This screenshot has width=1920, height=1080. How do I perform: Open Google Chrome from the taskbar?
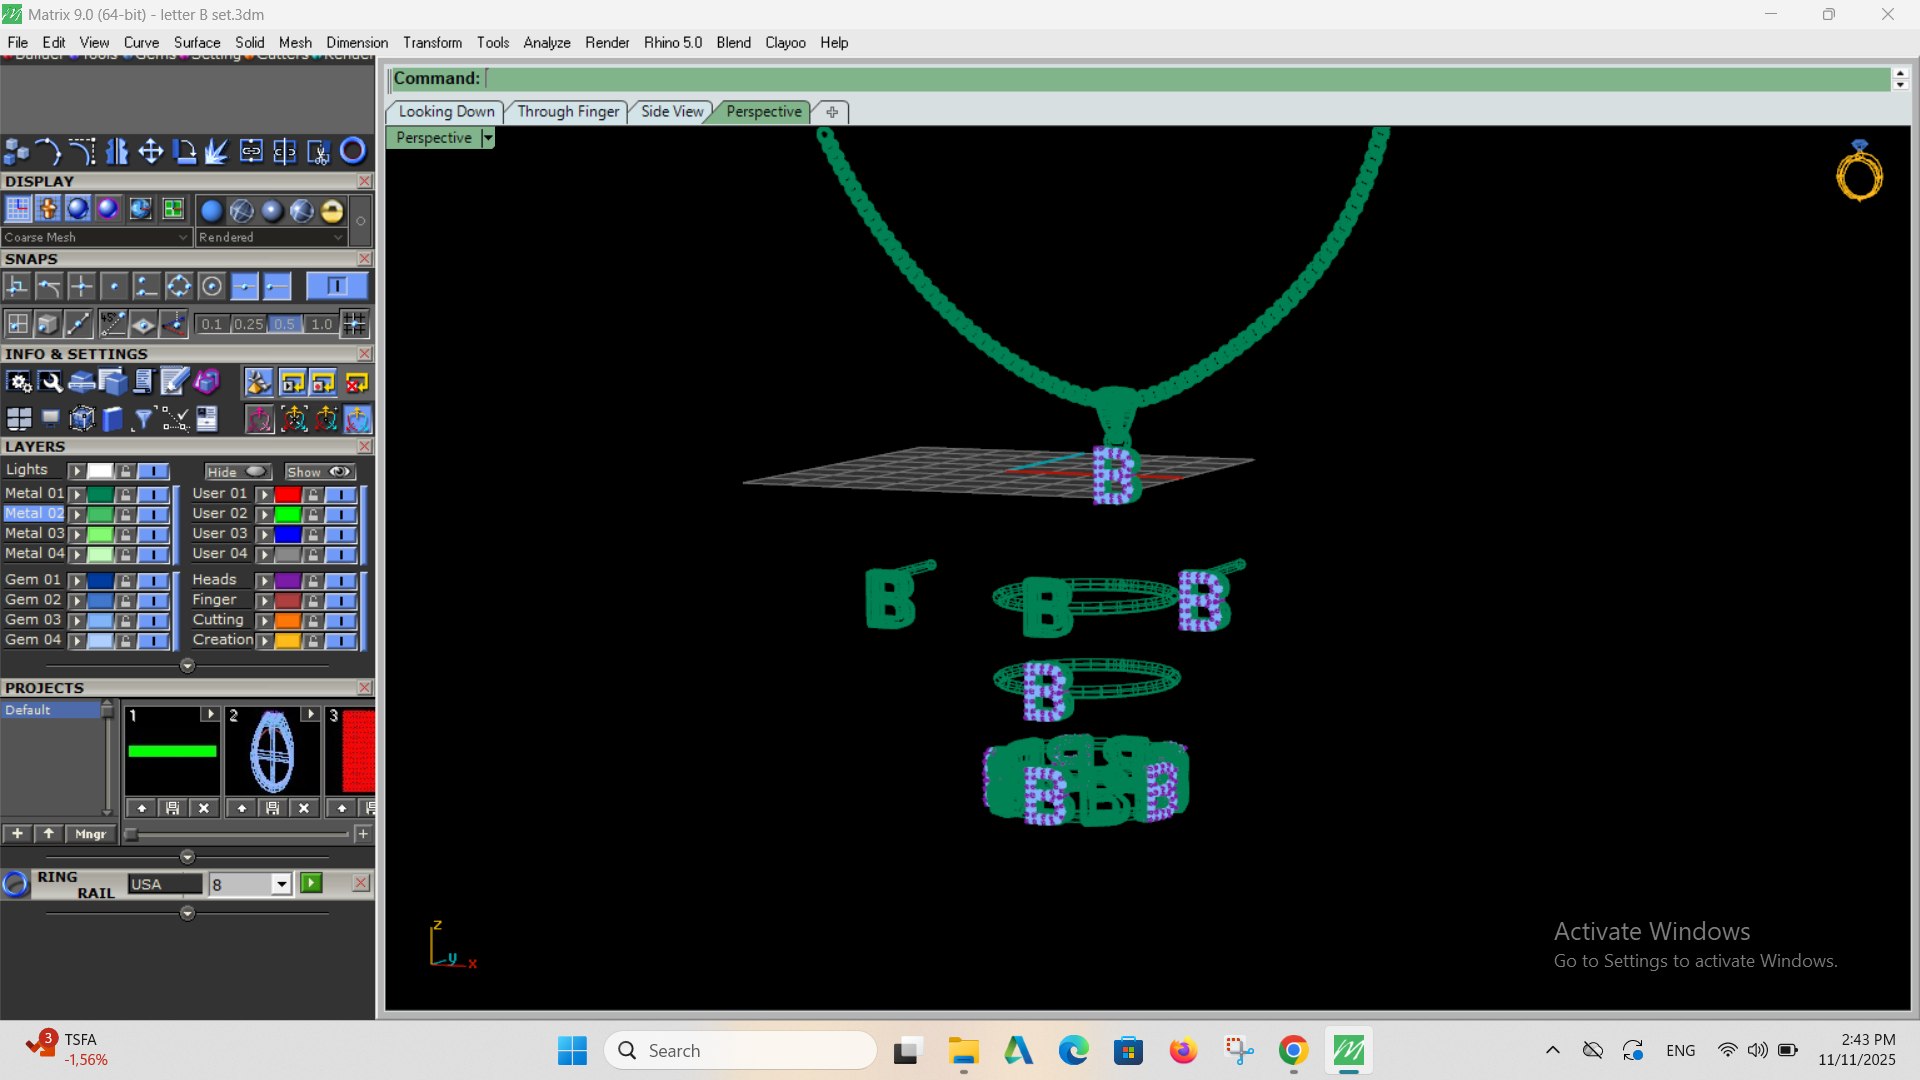click(1293, 1051)
